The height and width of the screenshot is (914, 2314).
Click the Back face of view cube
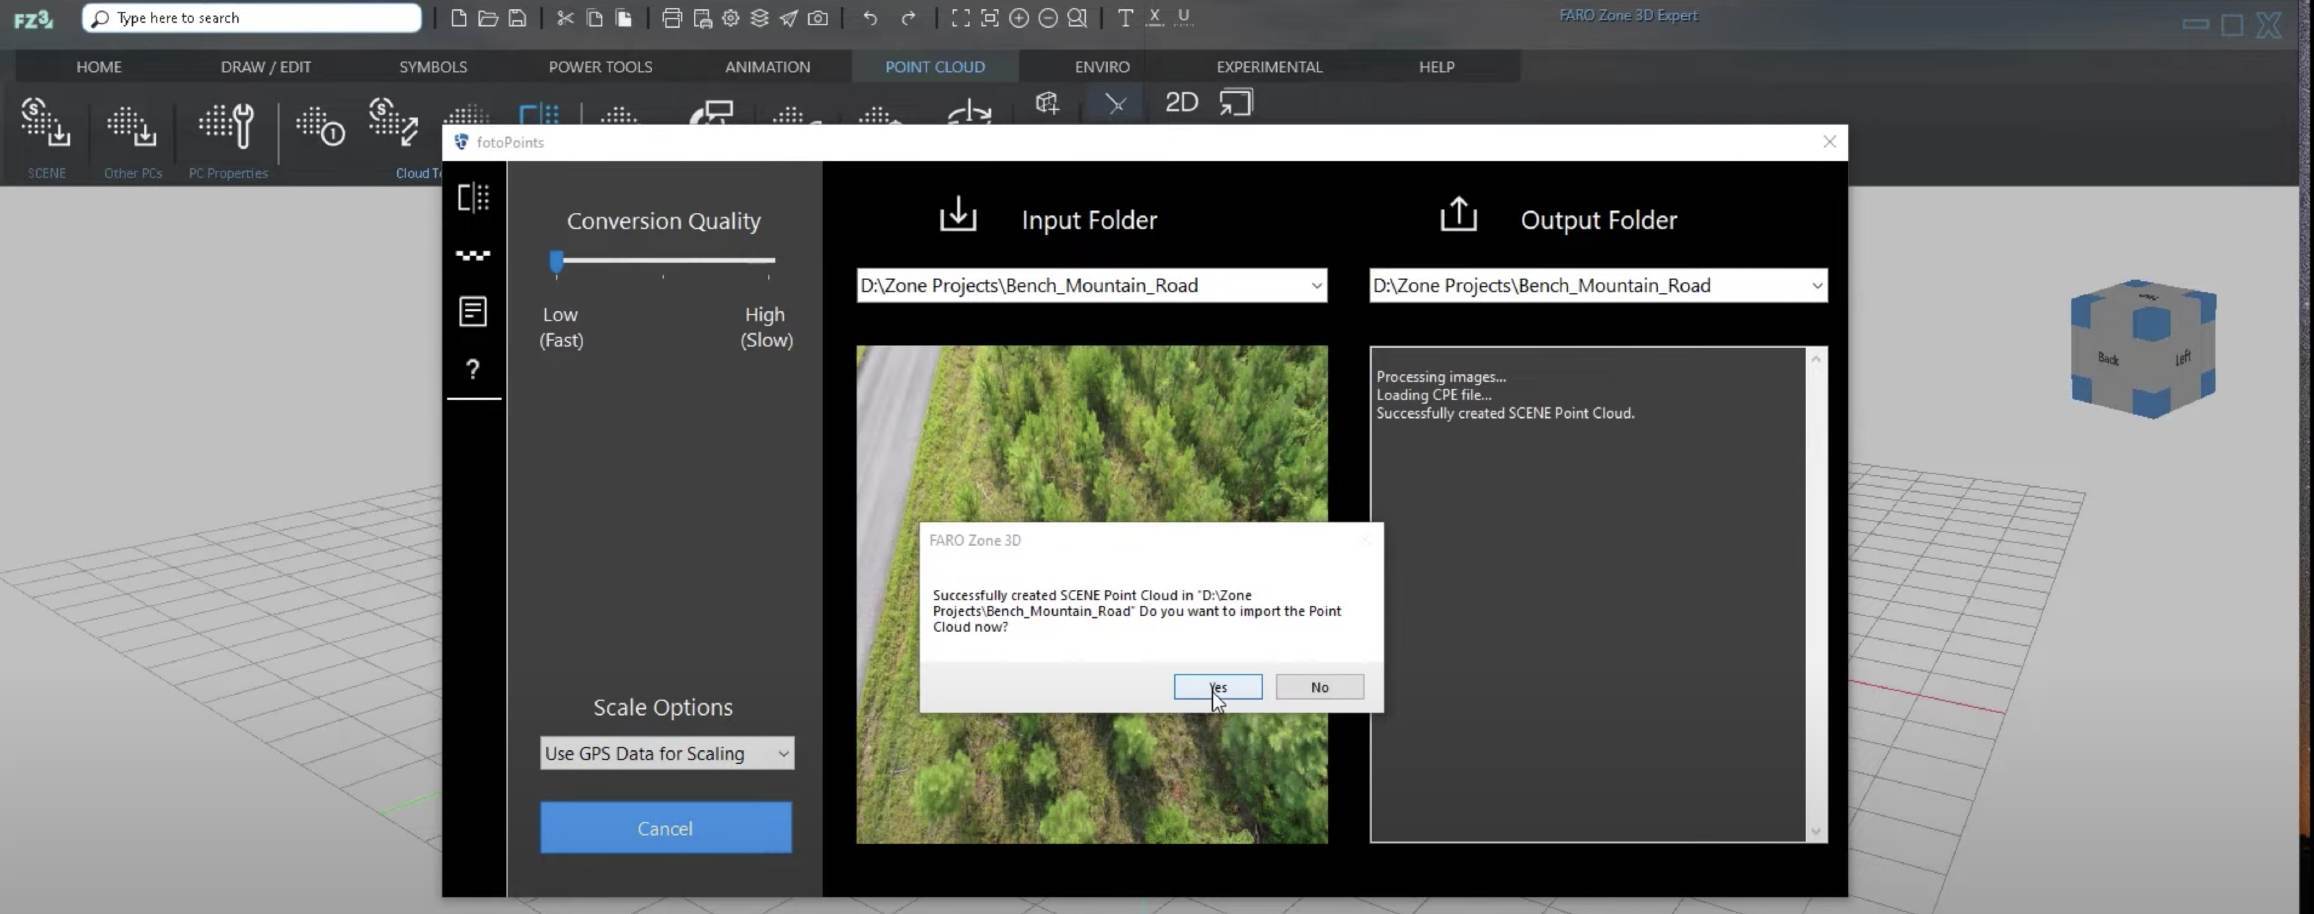pyautogui.click(x=2108, y=359)
